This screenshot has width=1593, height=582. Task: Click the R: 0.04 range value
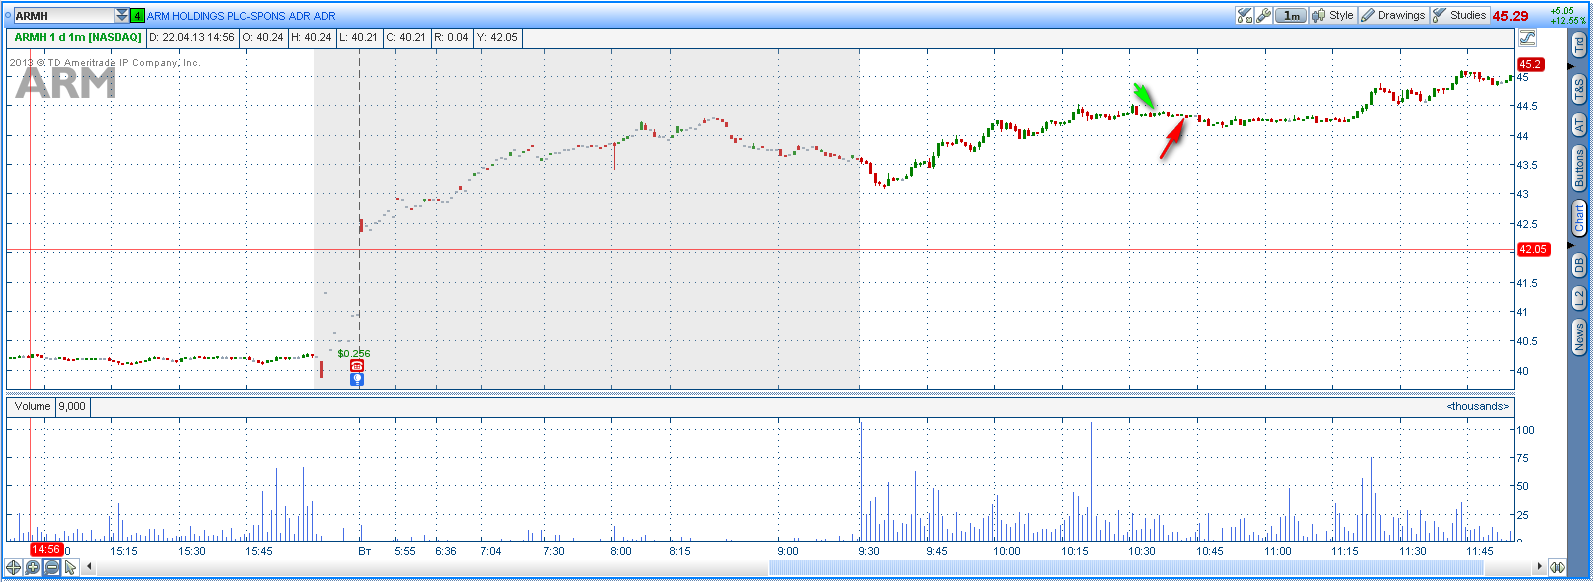tap(450, 37)
